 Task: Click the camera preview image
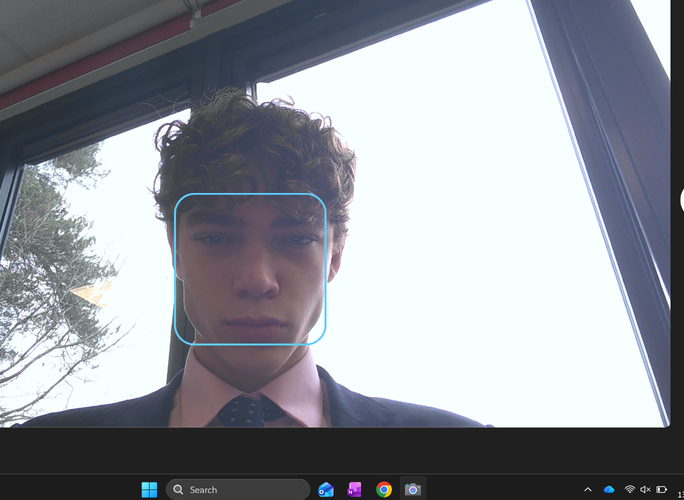pos(335,213)
